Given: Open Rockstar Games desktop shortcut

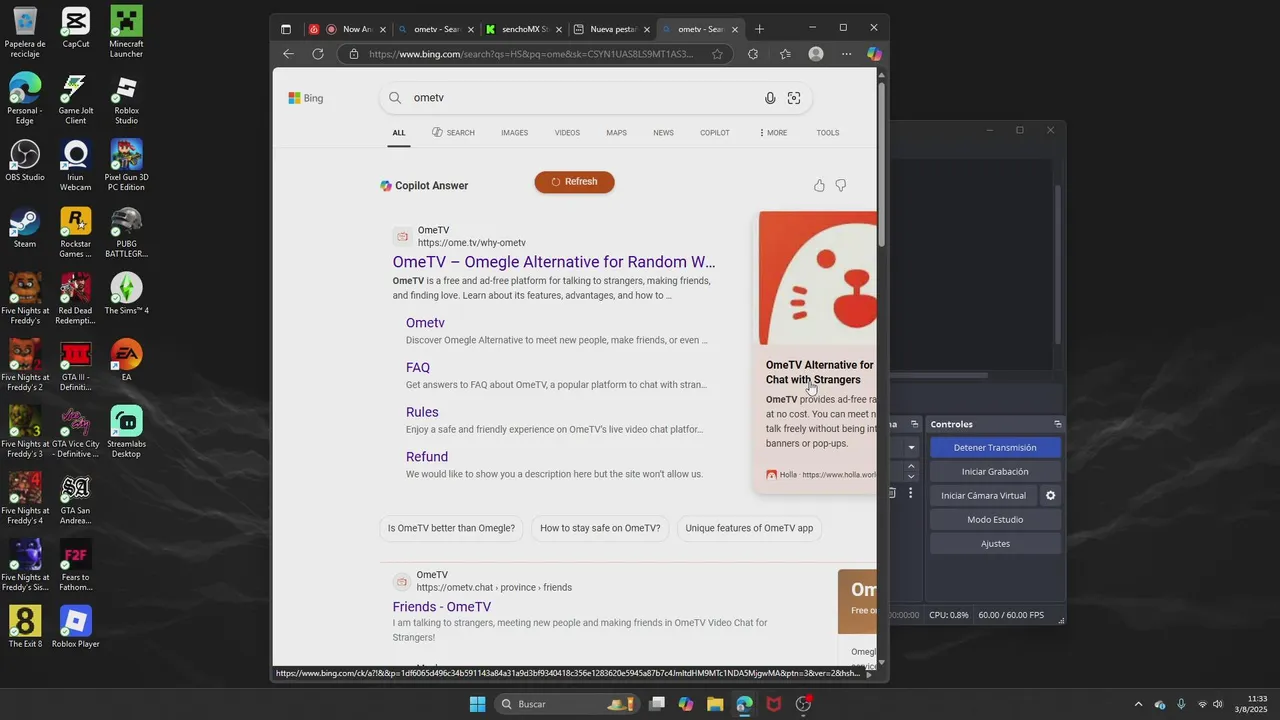Looking at the screenshot, I should pyautogui.click(x=76, y=232).
